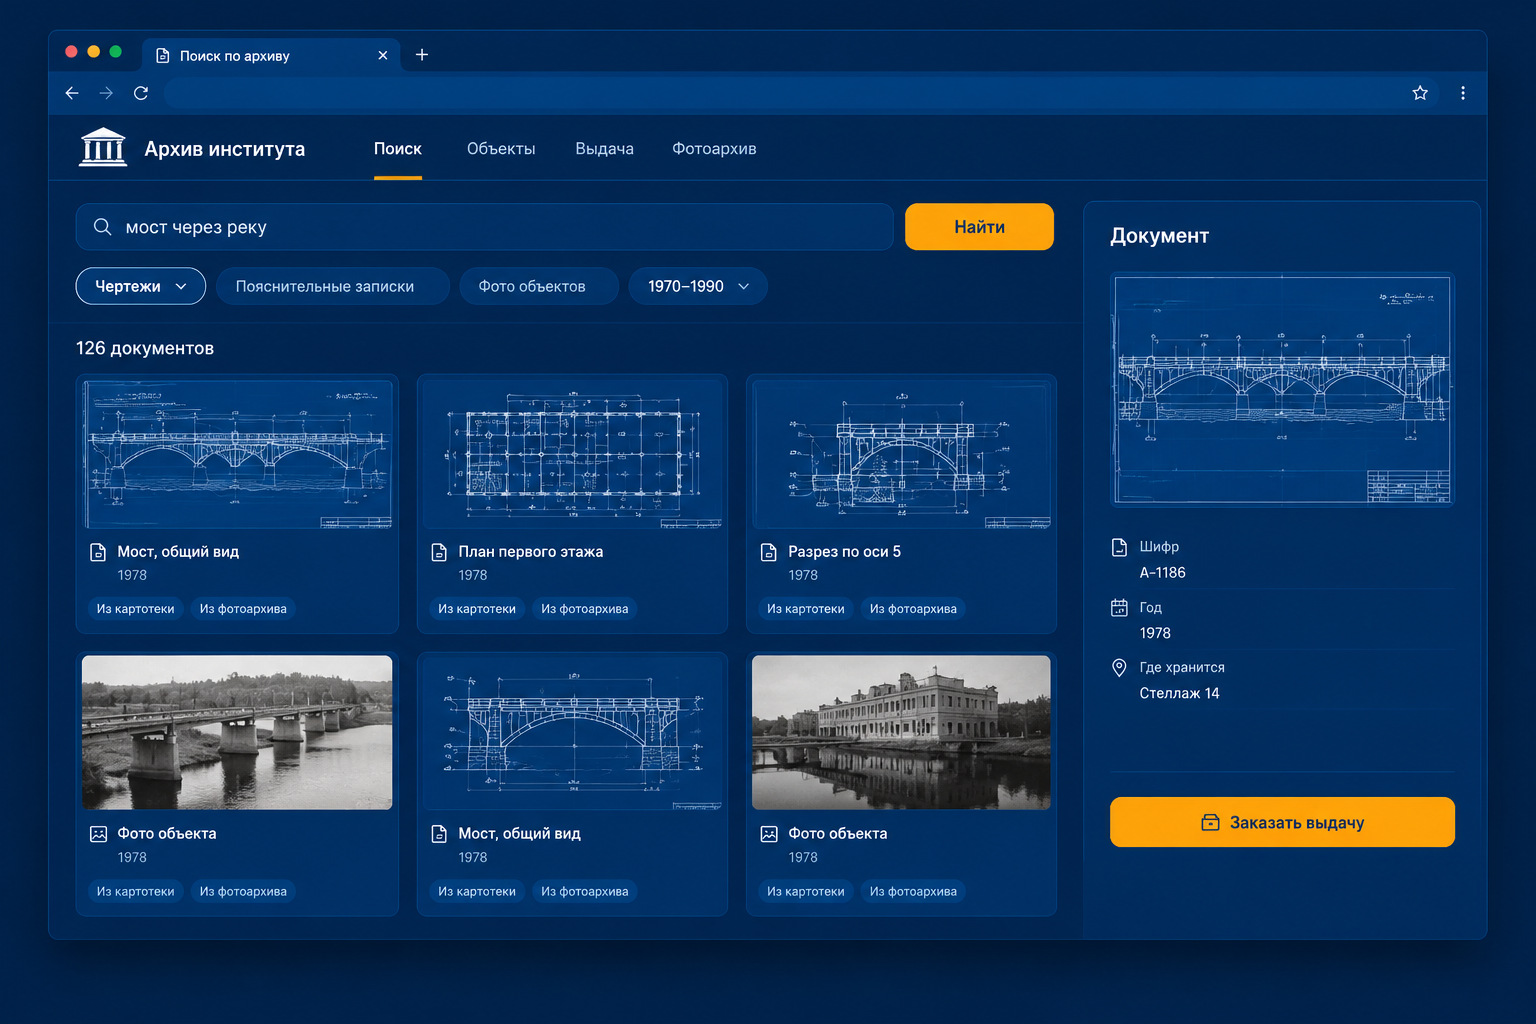Open the 'Разрез по оси 5' blueprint thumbnail
This screenshot has width=1536, height=1024.
(x=901, y=453)
